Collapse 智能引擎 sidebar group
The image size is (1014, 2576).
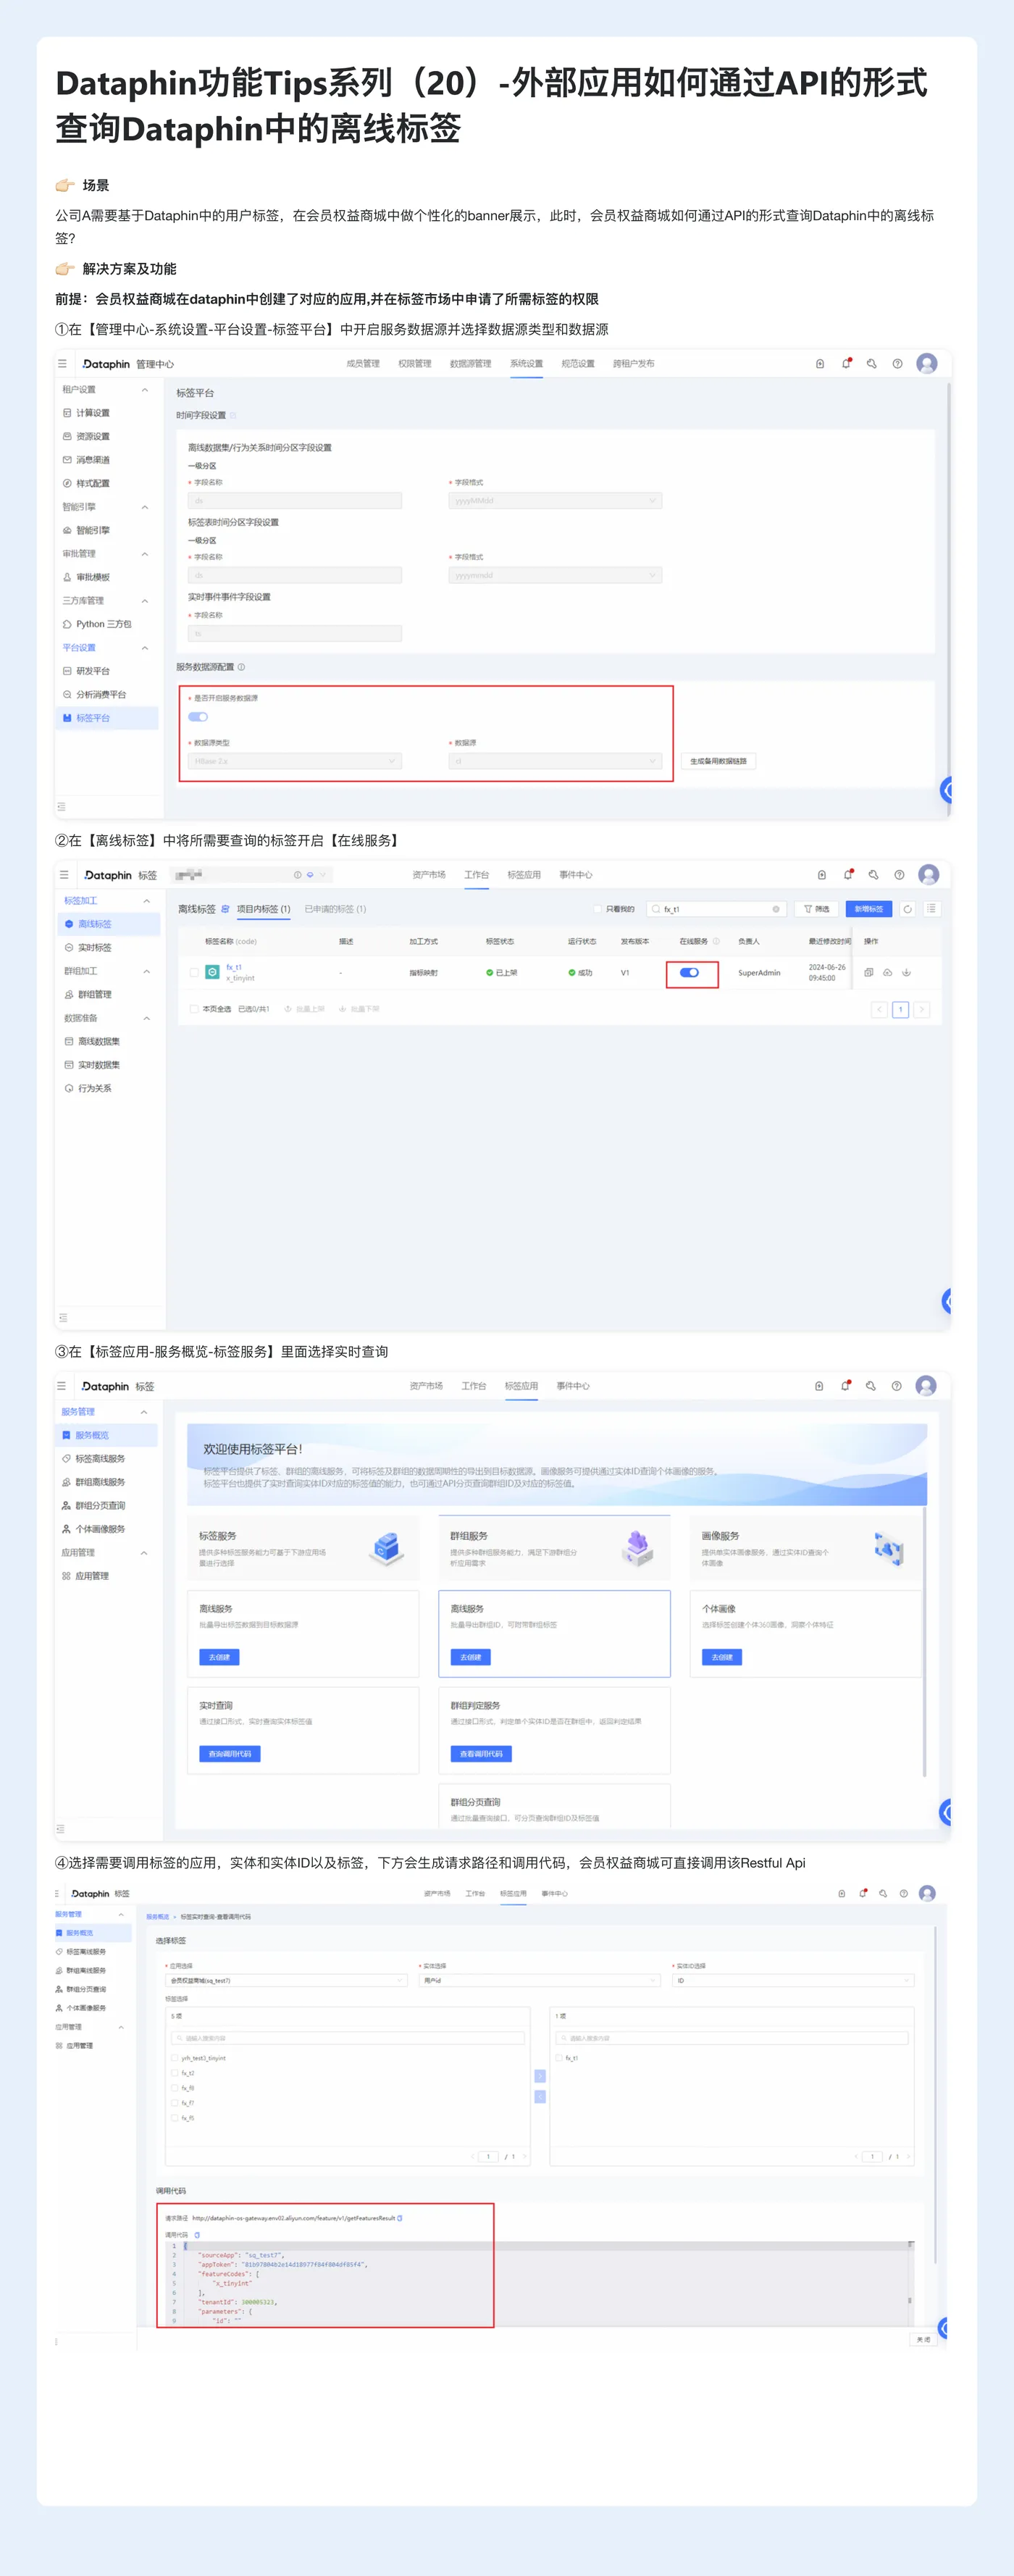point(145,507)
